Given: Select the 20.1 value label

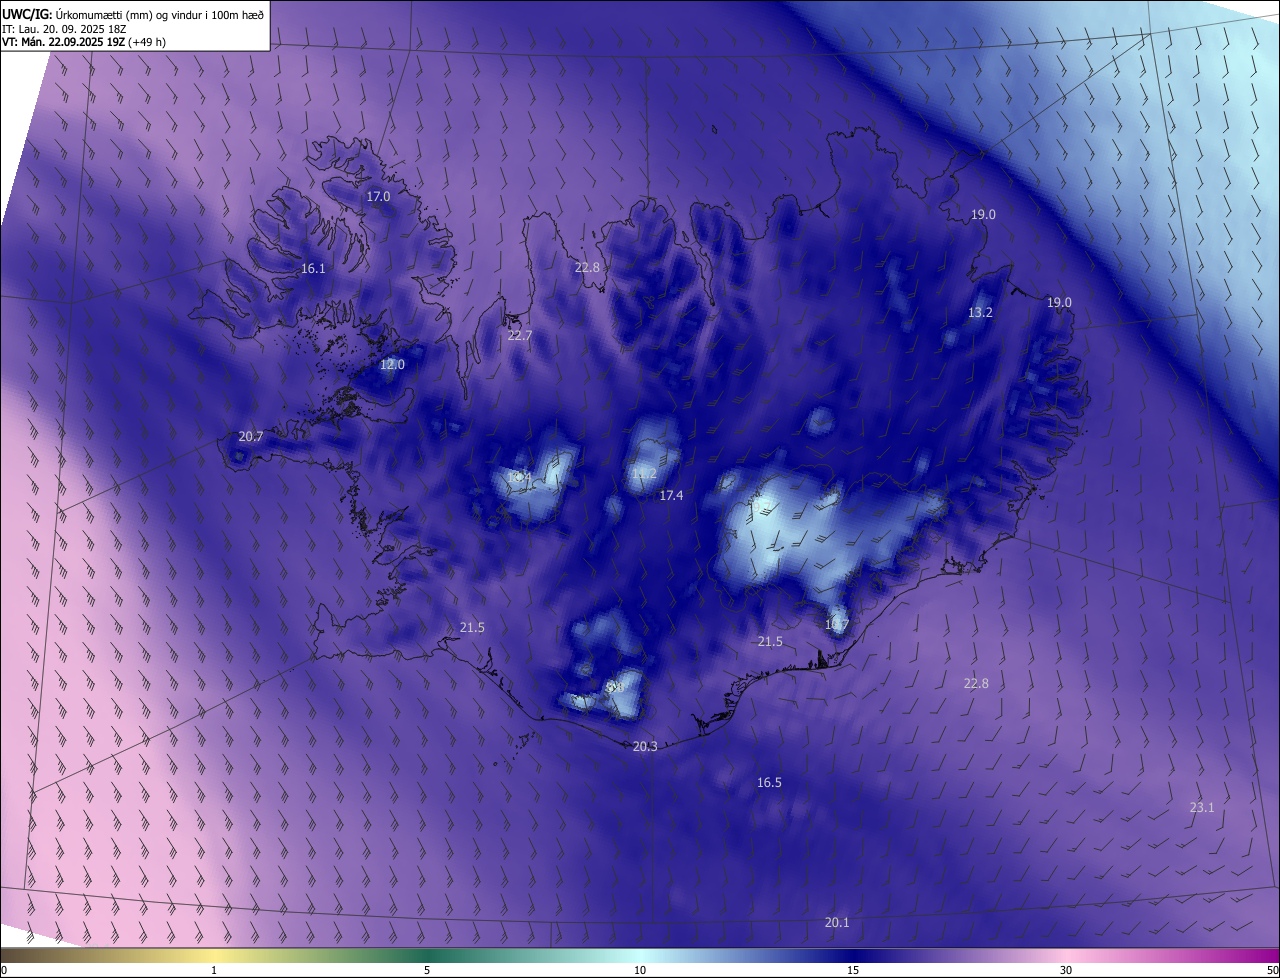Looking at the screenshot, I should 837,923.
